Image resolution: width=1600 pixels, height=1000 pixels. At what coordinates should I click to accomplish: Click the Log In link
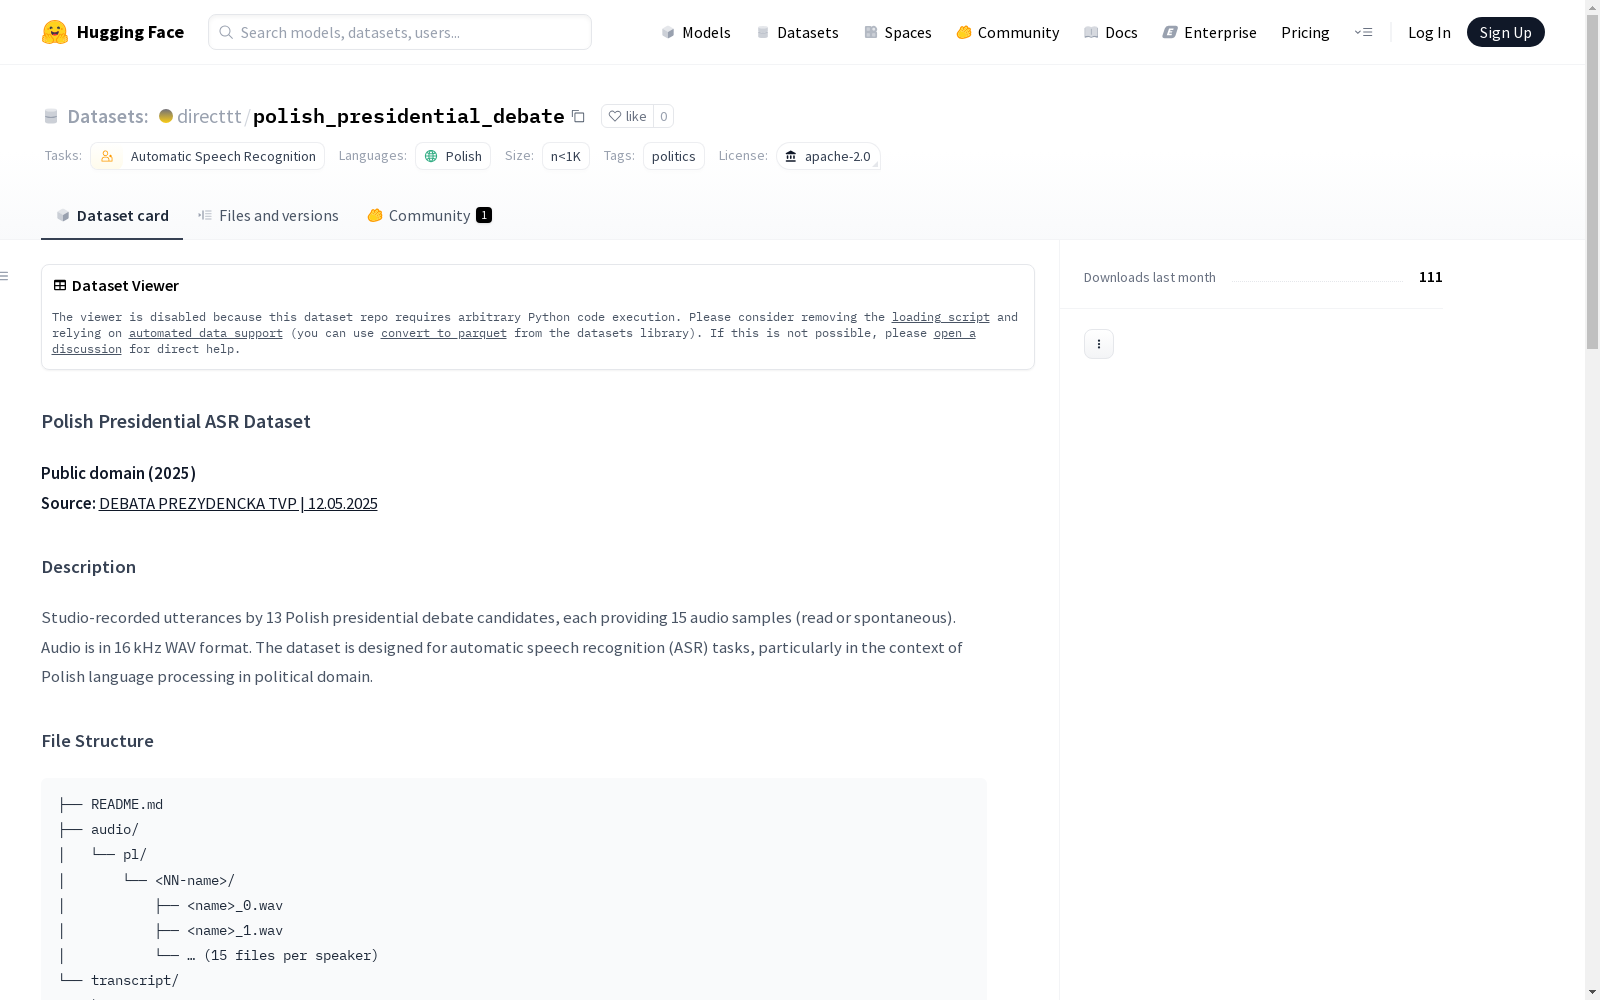1429,32
